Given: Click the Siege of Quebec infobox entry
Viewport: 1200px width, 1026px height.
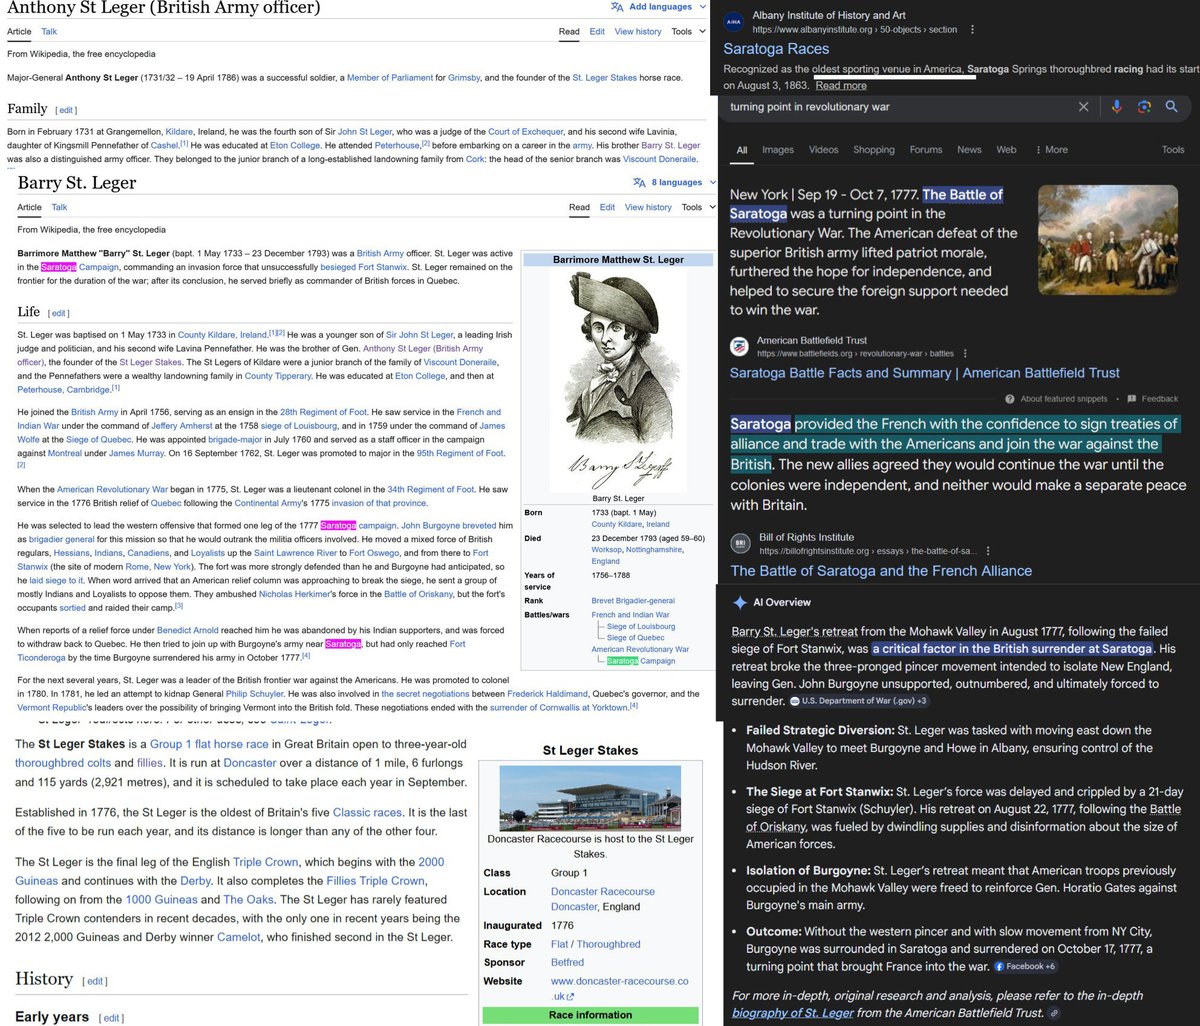Looking at the screenshot, I should pyautogui.click(x=635, y=638).
